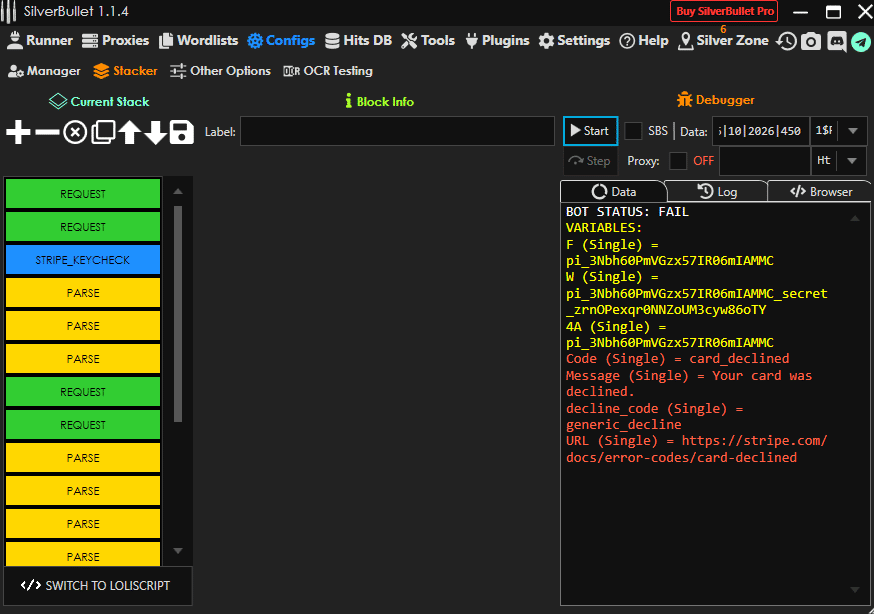Click the remove block minus icon

point(47,132)
